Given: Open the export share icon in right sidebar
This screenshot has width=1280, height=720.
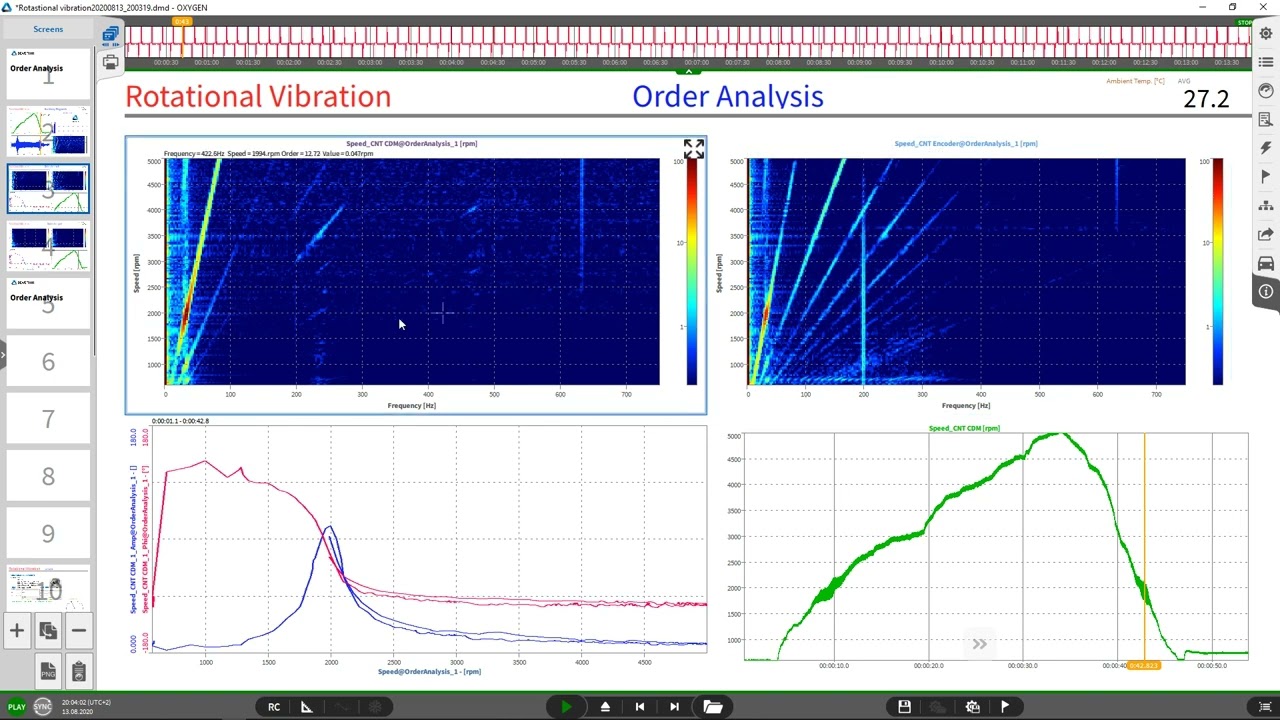Looking at the screenshot, I should click(x=1266, y=234).
